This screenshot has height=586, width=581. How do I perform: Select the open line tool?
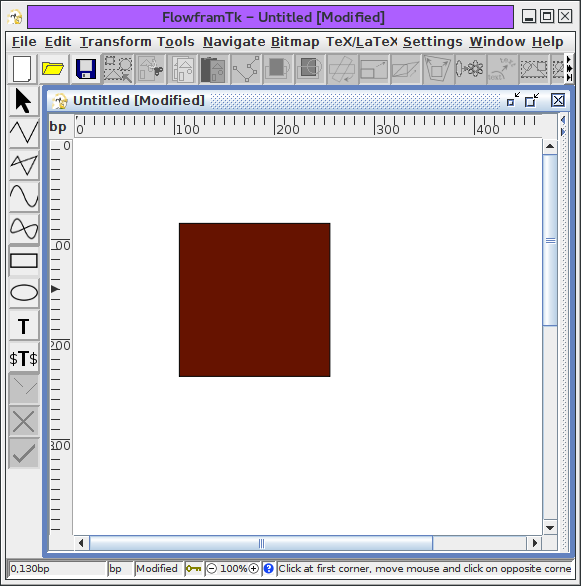pos(24,132)
